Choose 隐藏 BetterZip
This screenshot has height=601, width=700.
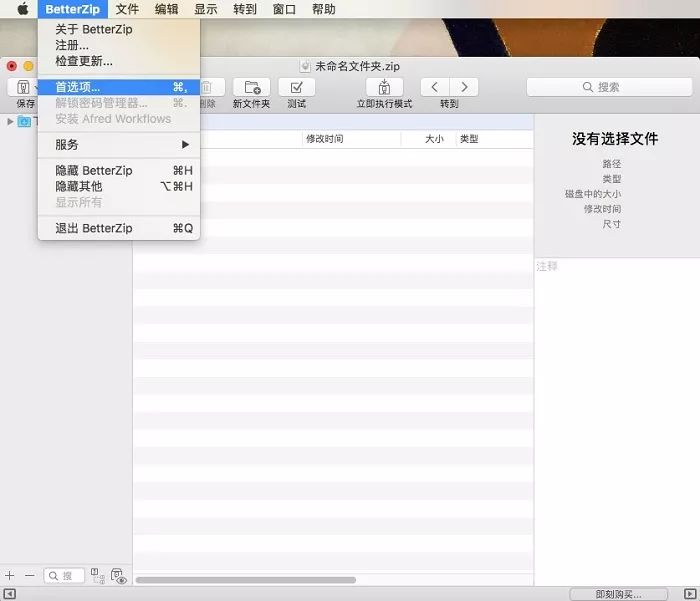(x=119, y=171)
